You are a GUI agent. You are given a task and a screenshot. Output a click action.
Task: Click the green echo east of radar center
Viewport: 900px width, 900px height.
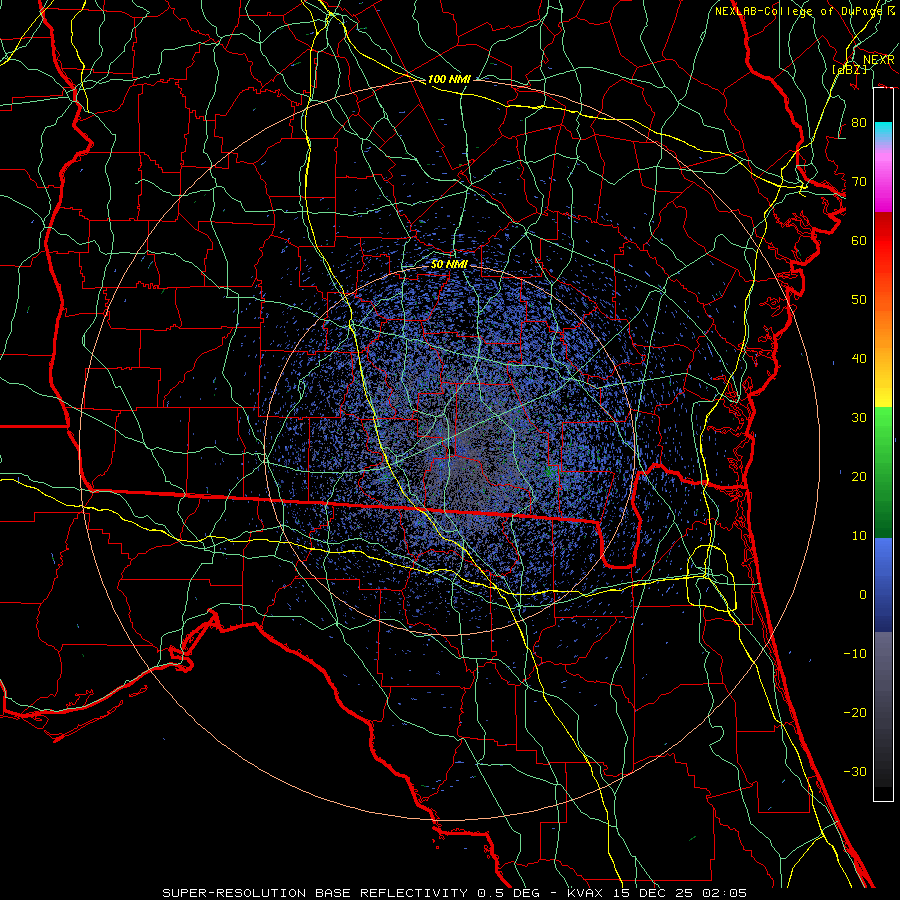click(x=550, y=471)
